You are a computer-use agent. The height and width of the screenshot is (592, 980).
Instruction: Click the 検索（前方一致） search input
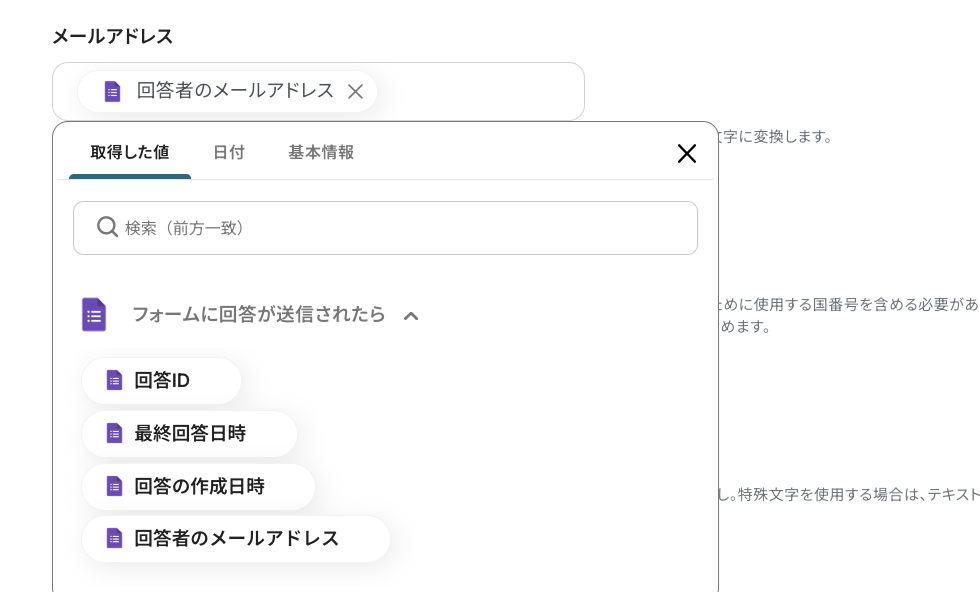pos(385,228)
